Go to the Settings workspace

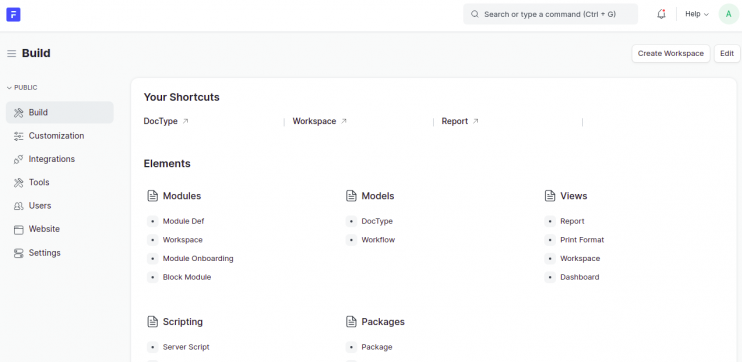point(60,253)
